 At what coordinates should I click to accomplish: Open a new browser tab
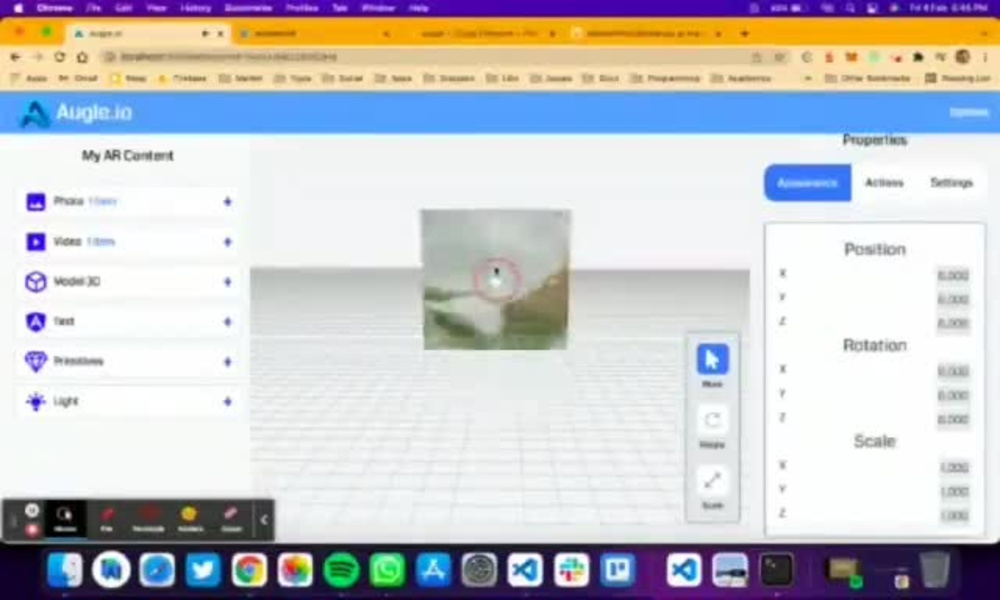[x=744, y=34]
